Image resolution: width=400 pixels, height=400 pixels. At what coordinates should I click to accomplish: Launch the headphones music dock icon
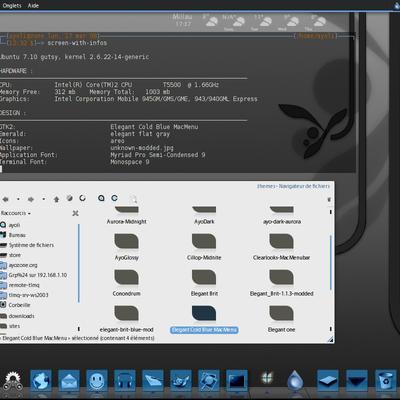click(x=125, y=381)
